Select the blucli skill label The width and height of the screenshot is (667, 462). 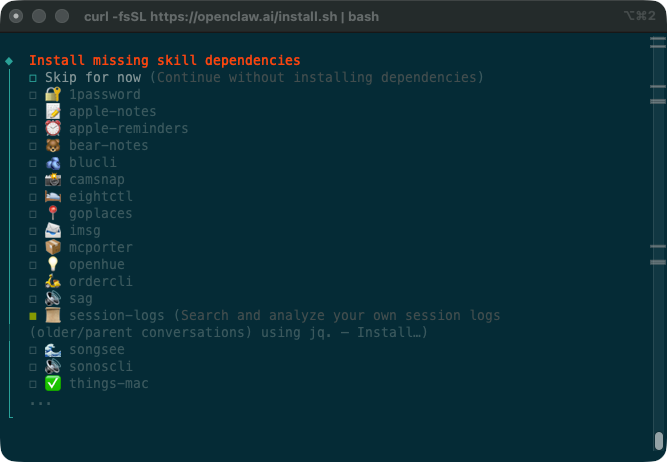pyautogui.click(x=93, y=162)
